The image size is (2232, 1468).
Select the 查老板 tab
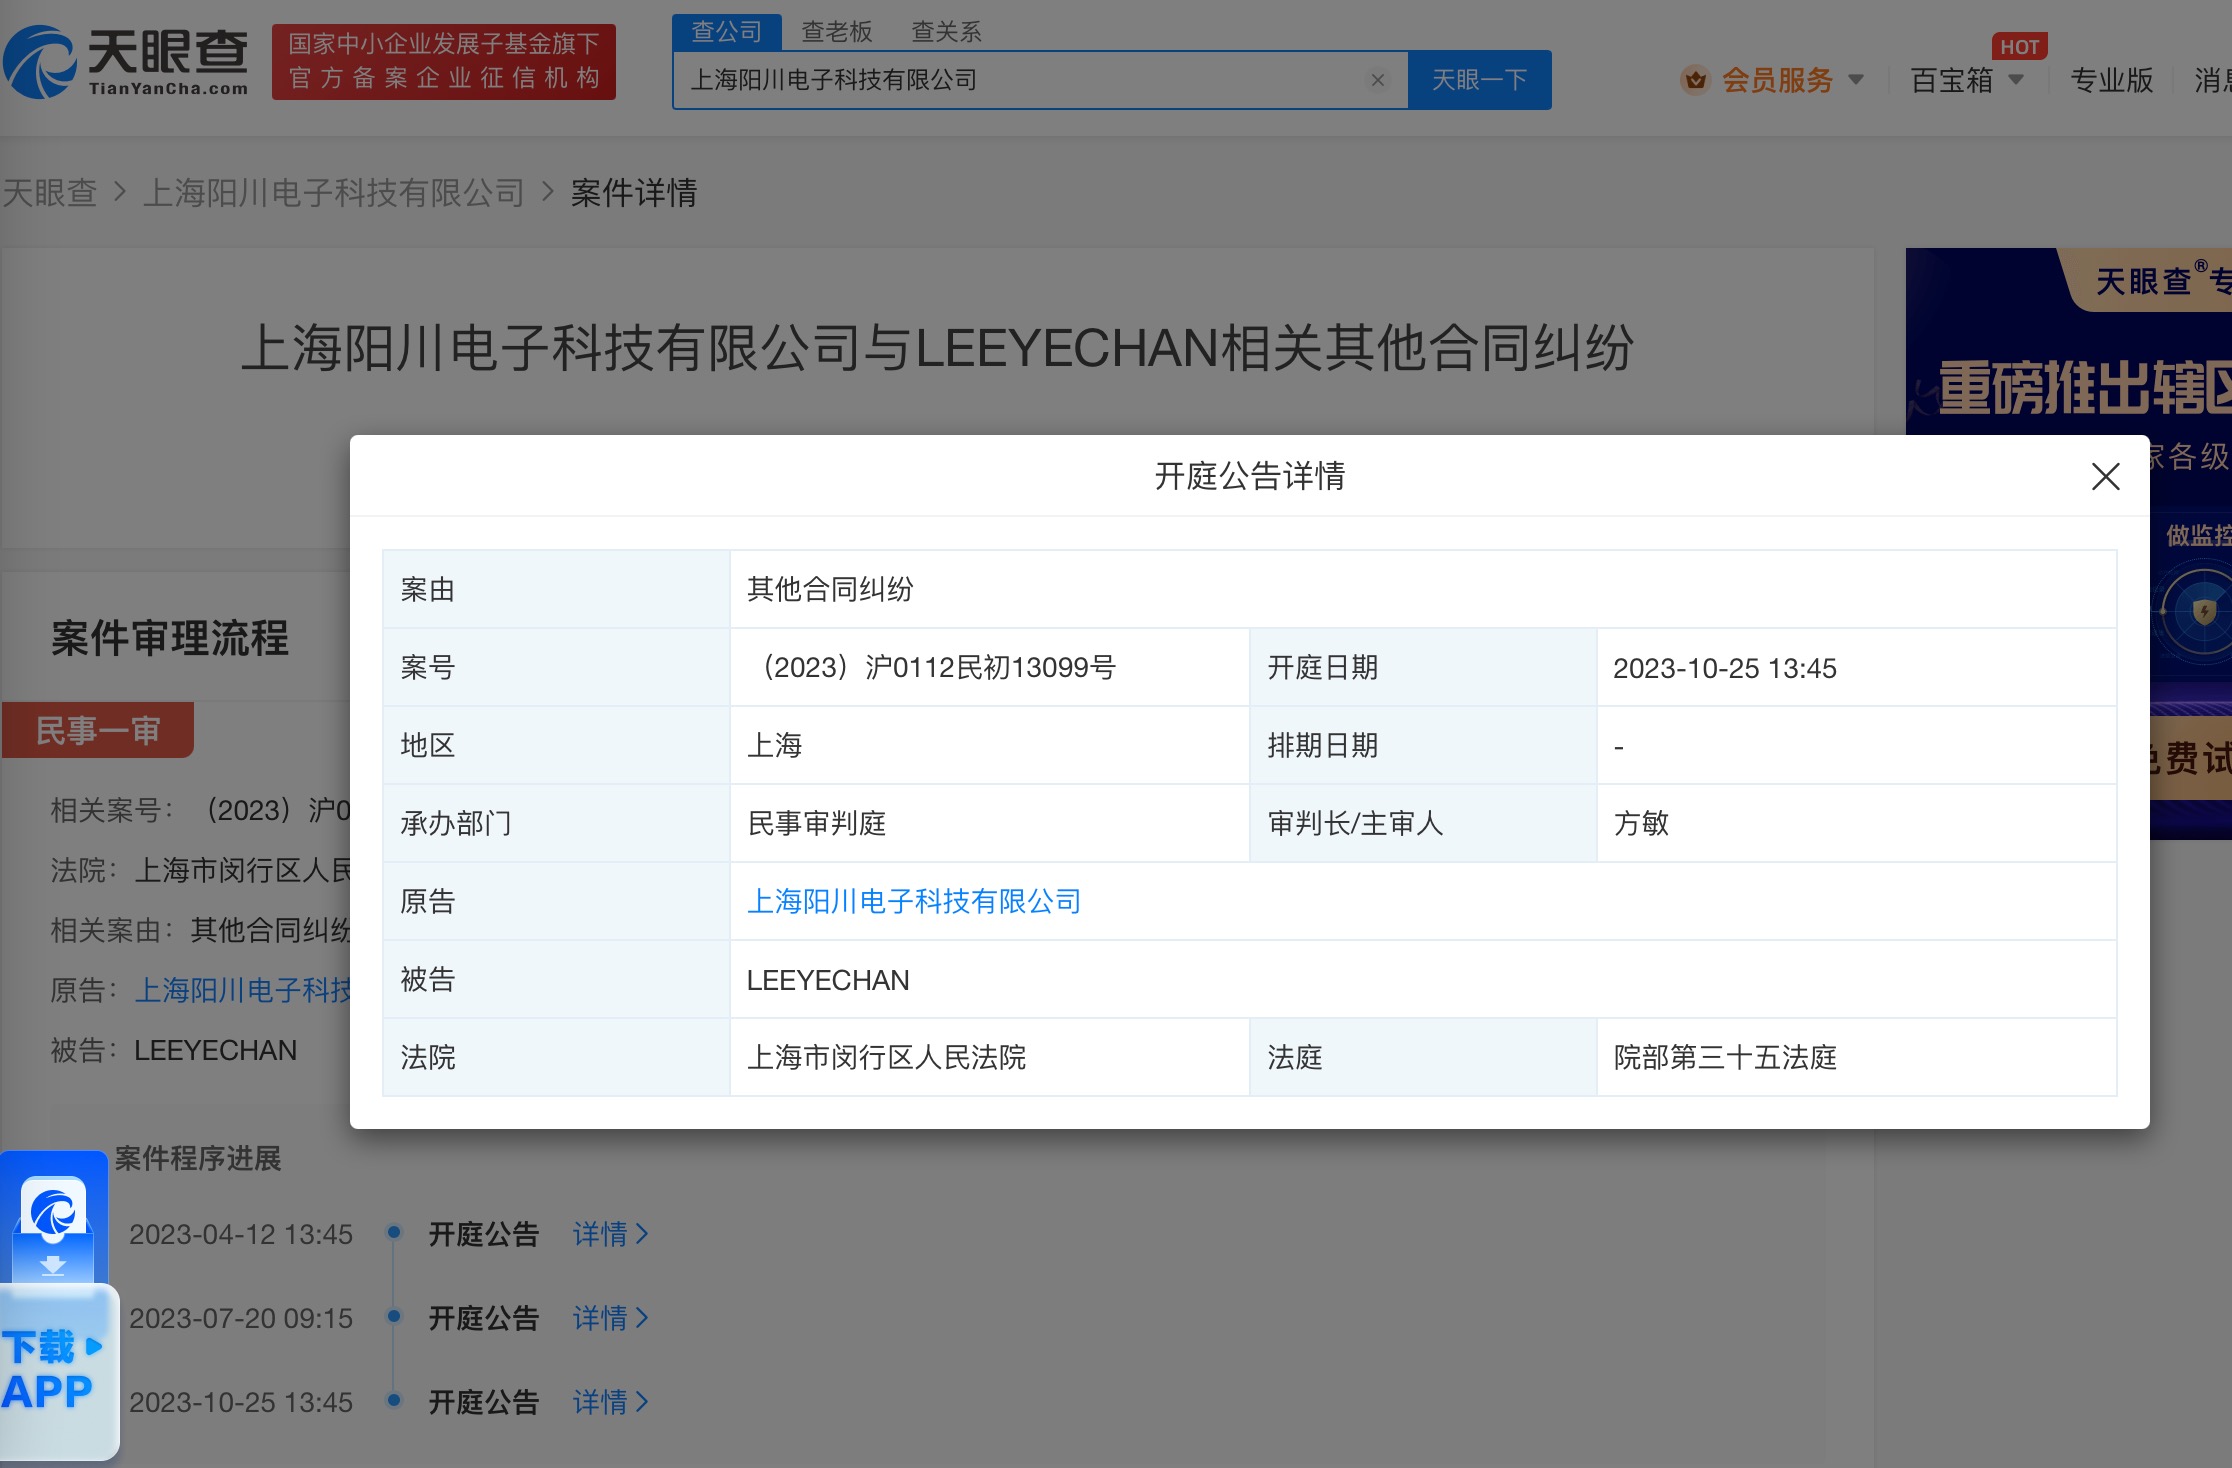837,32
